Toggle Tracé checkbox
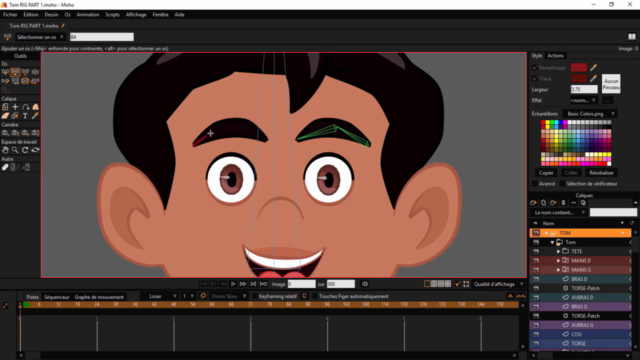 535,78
